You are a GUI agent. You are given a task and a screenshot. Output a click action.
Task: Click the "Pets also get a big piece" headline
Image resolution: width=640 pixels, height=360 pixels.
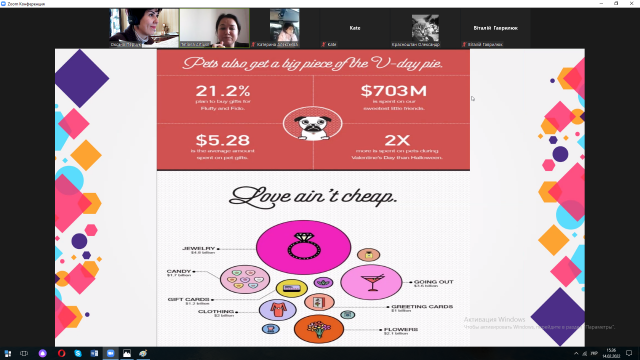click(313, 63)
